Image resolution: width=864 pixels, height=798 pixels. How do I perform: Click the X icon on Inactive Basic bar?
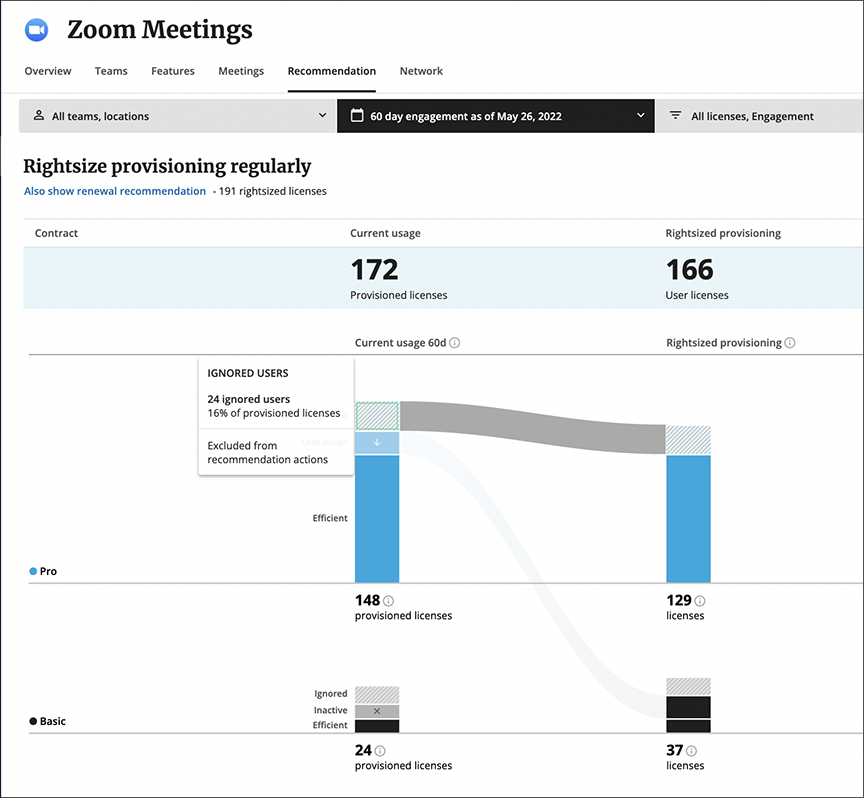377,711
